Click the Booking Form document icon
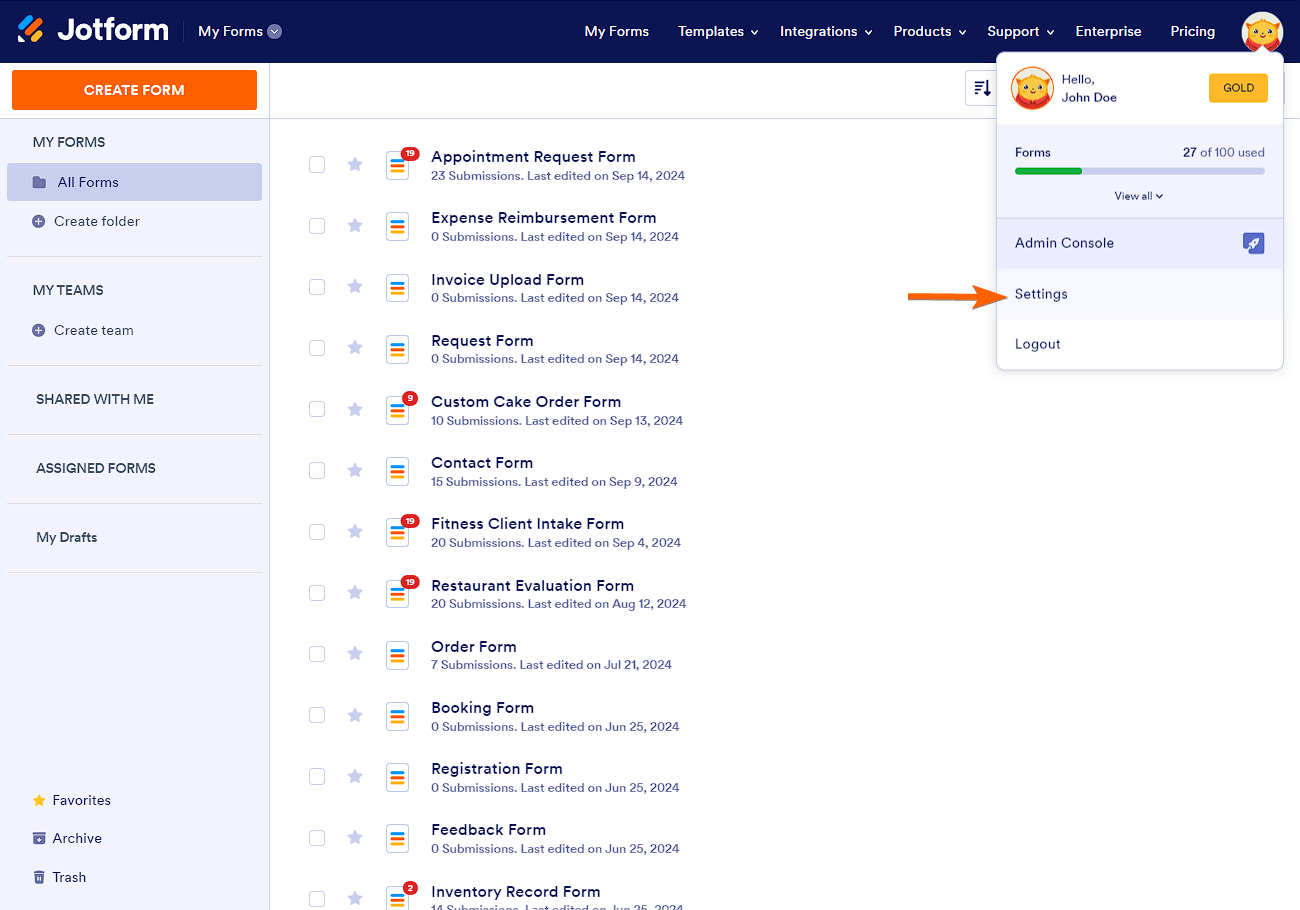Viewport: 1300px width, 910px height. point(398,716)
